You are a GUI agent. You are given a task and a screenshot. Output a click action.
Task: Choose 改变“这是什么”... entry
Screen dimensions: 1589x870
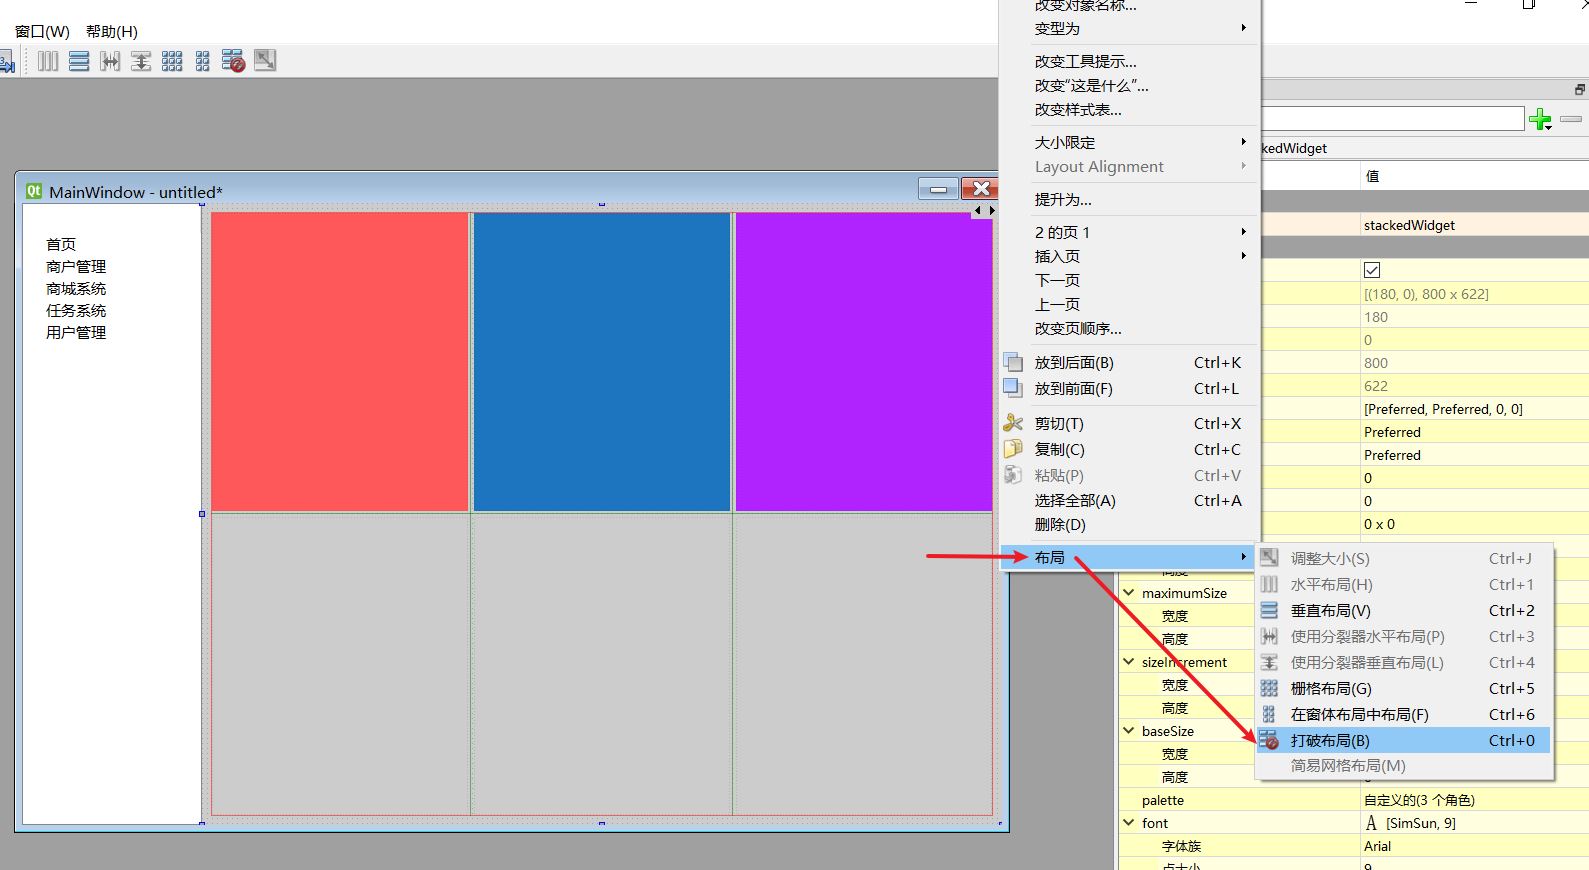(x=1128, y=86)
